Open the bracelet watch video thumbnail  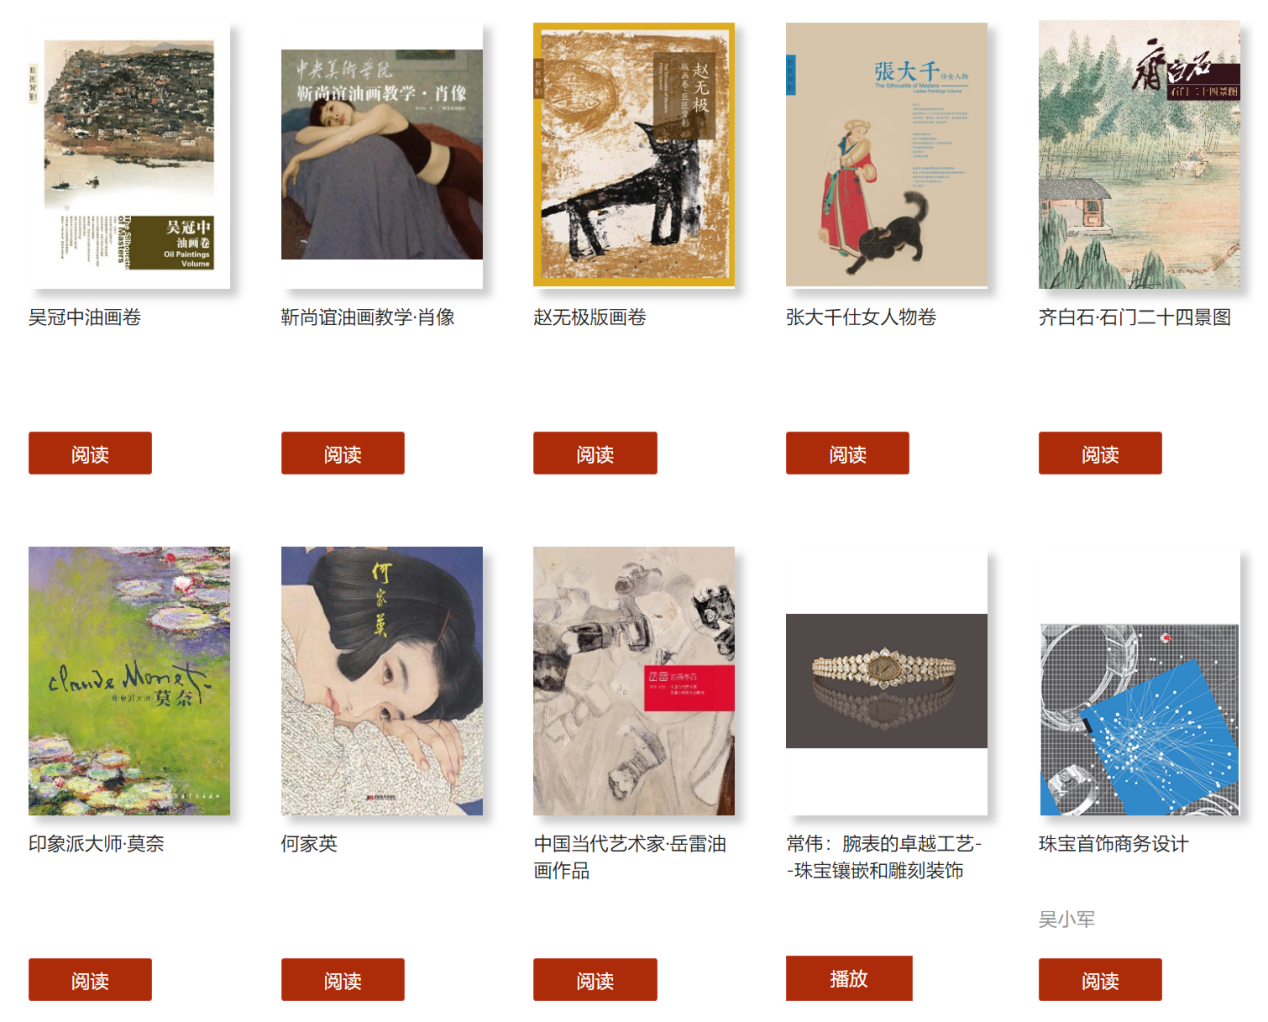coord(887,681)
